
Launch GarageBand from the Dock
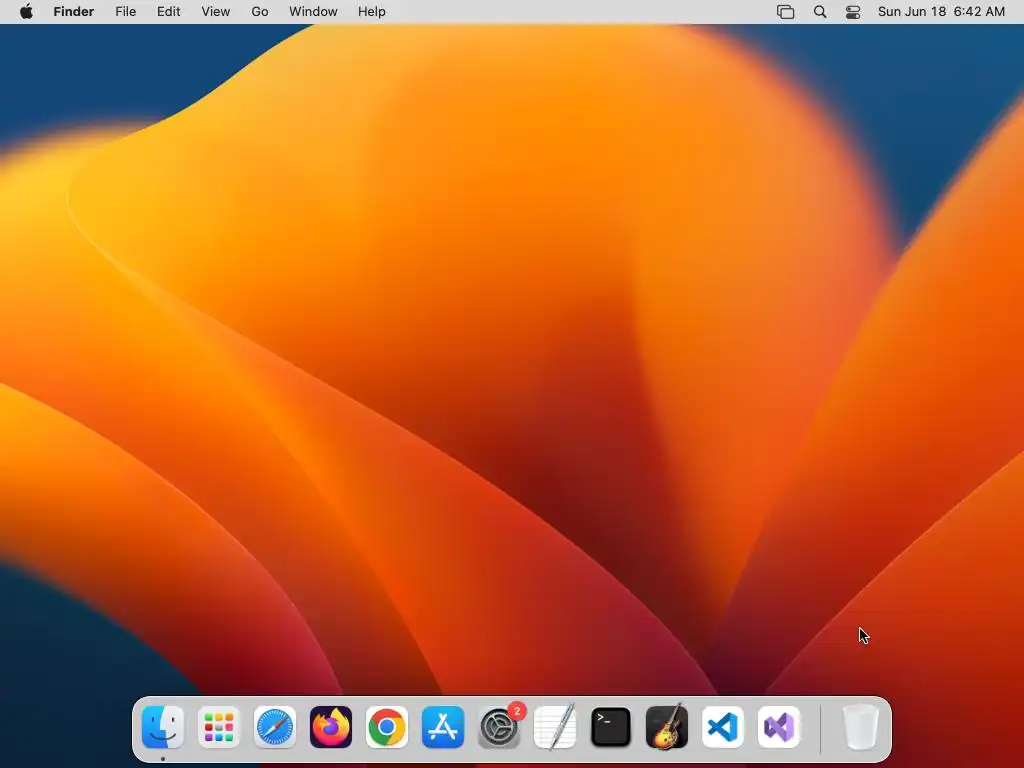click(x=667, y=727)
